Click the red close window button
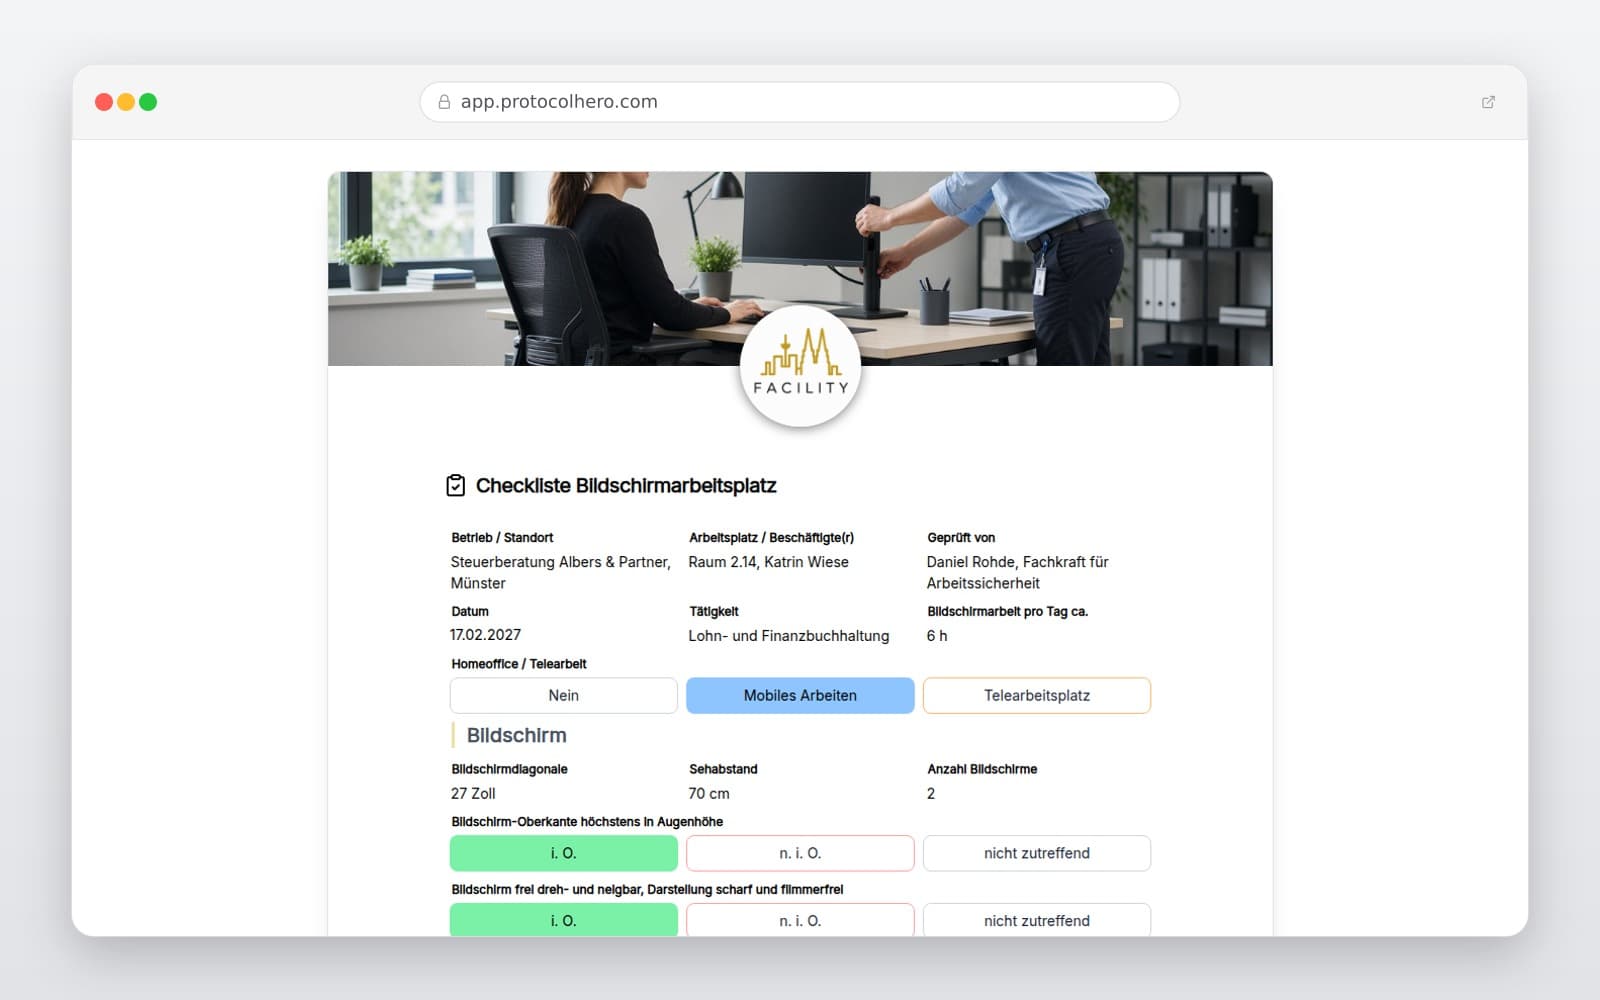The width and height of the screenshot is (1600, 1000). (x=103, y=102)
